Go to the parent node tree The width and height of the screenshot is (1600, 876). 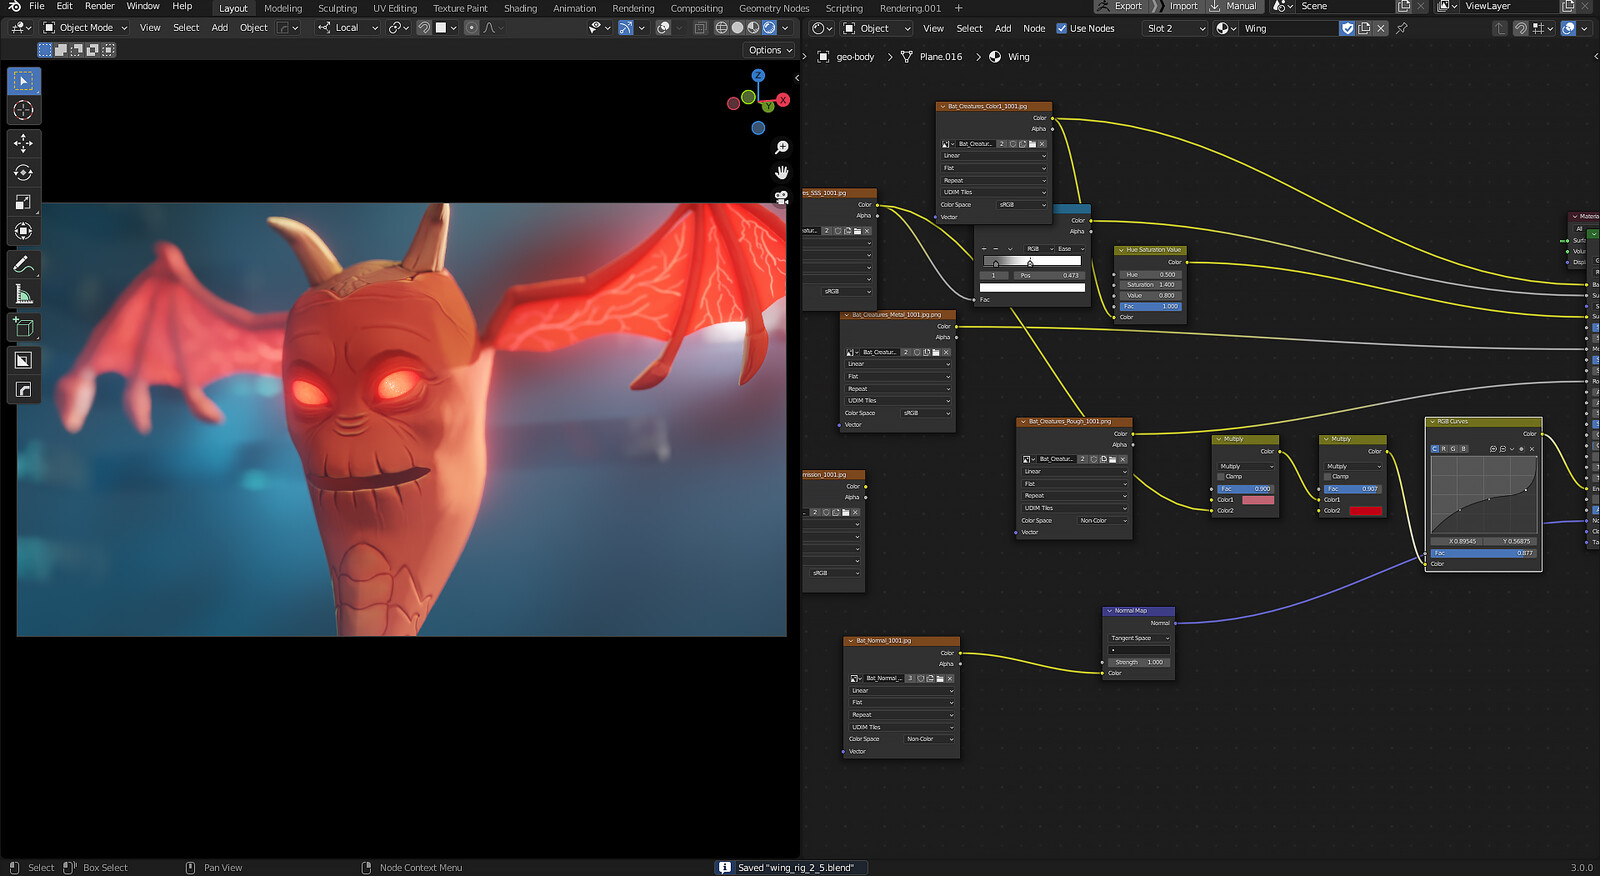coord(1499,28)
